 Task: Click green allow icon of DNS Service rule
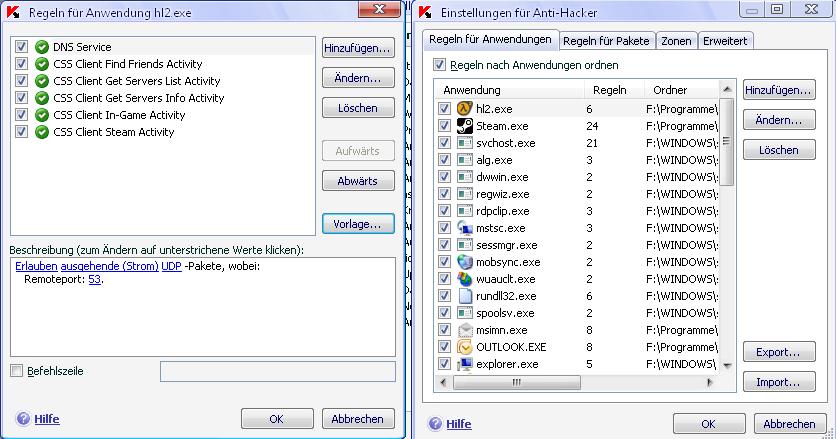coord(42,47)
